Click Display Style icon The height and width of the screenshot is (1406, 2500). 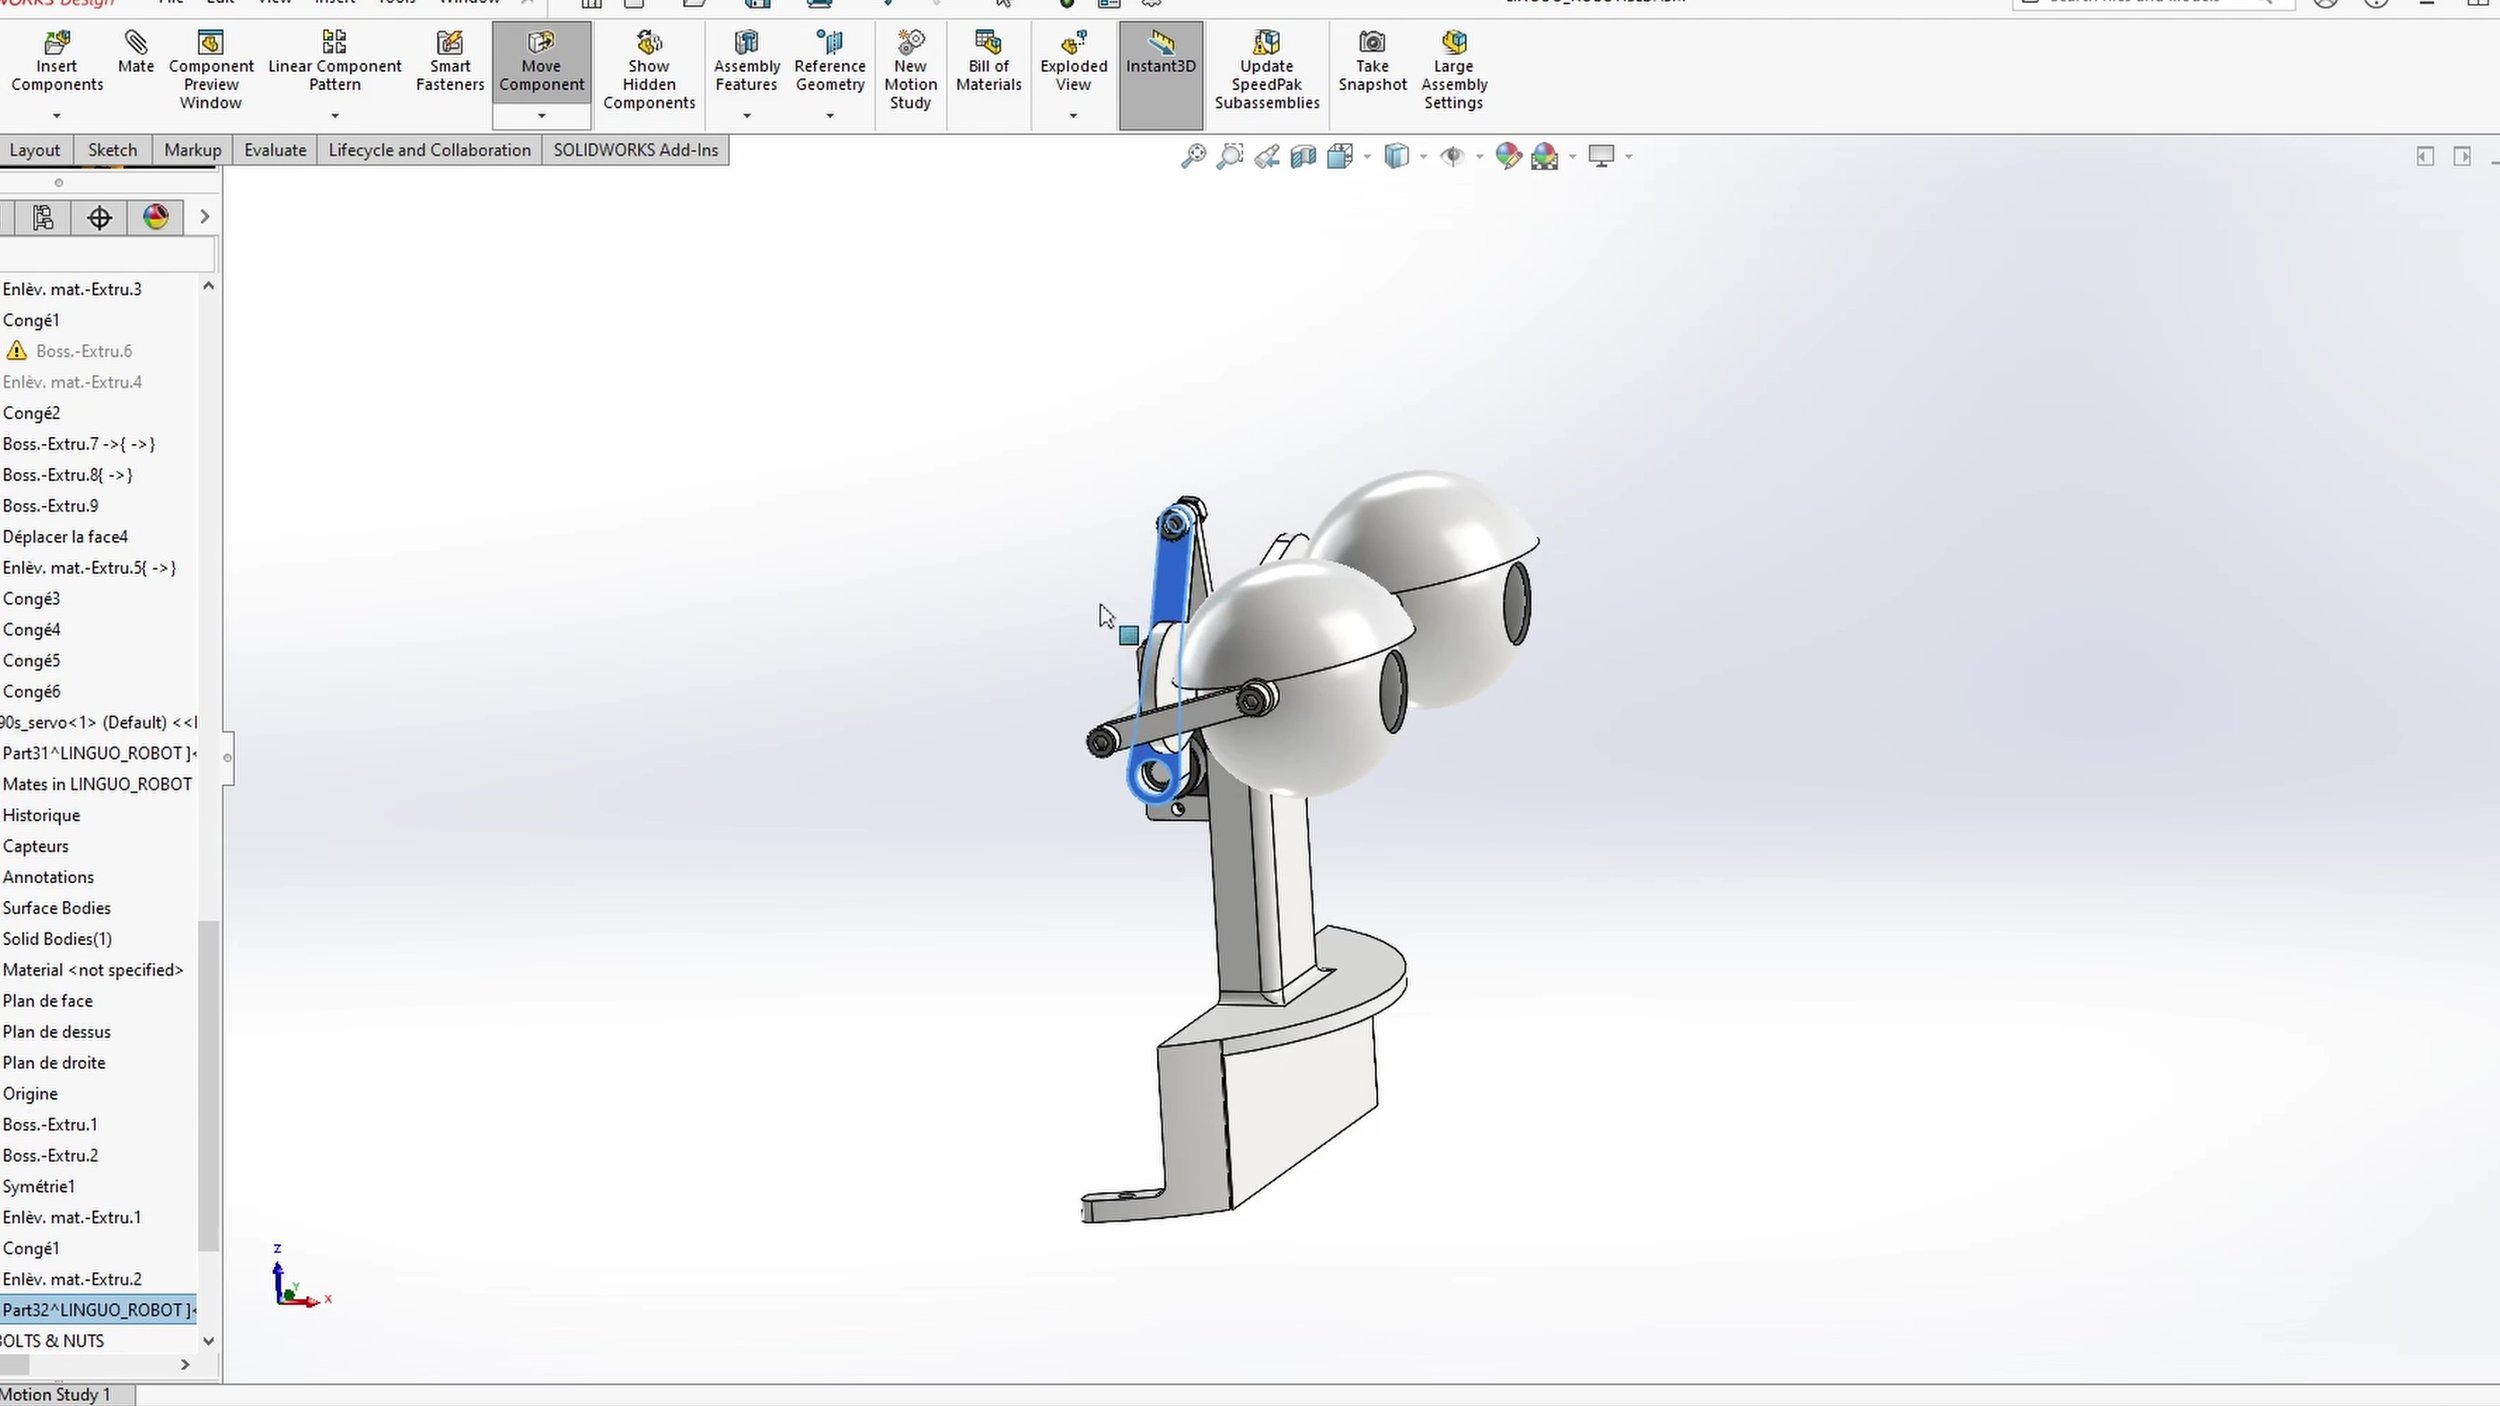1397,156
